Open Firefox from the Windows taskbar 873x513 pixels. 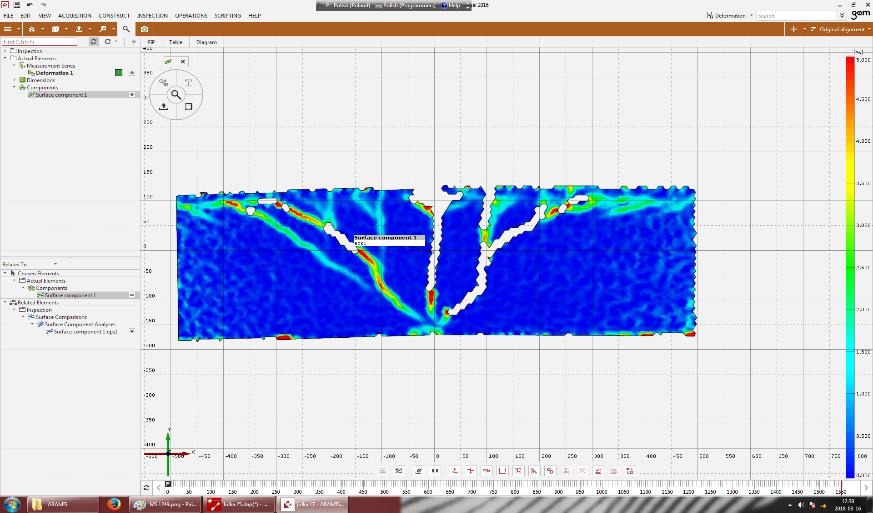point(113,504)
